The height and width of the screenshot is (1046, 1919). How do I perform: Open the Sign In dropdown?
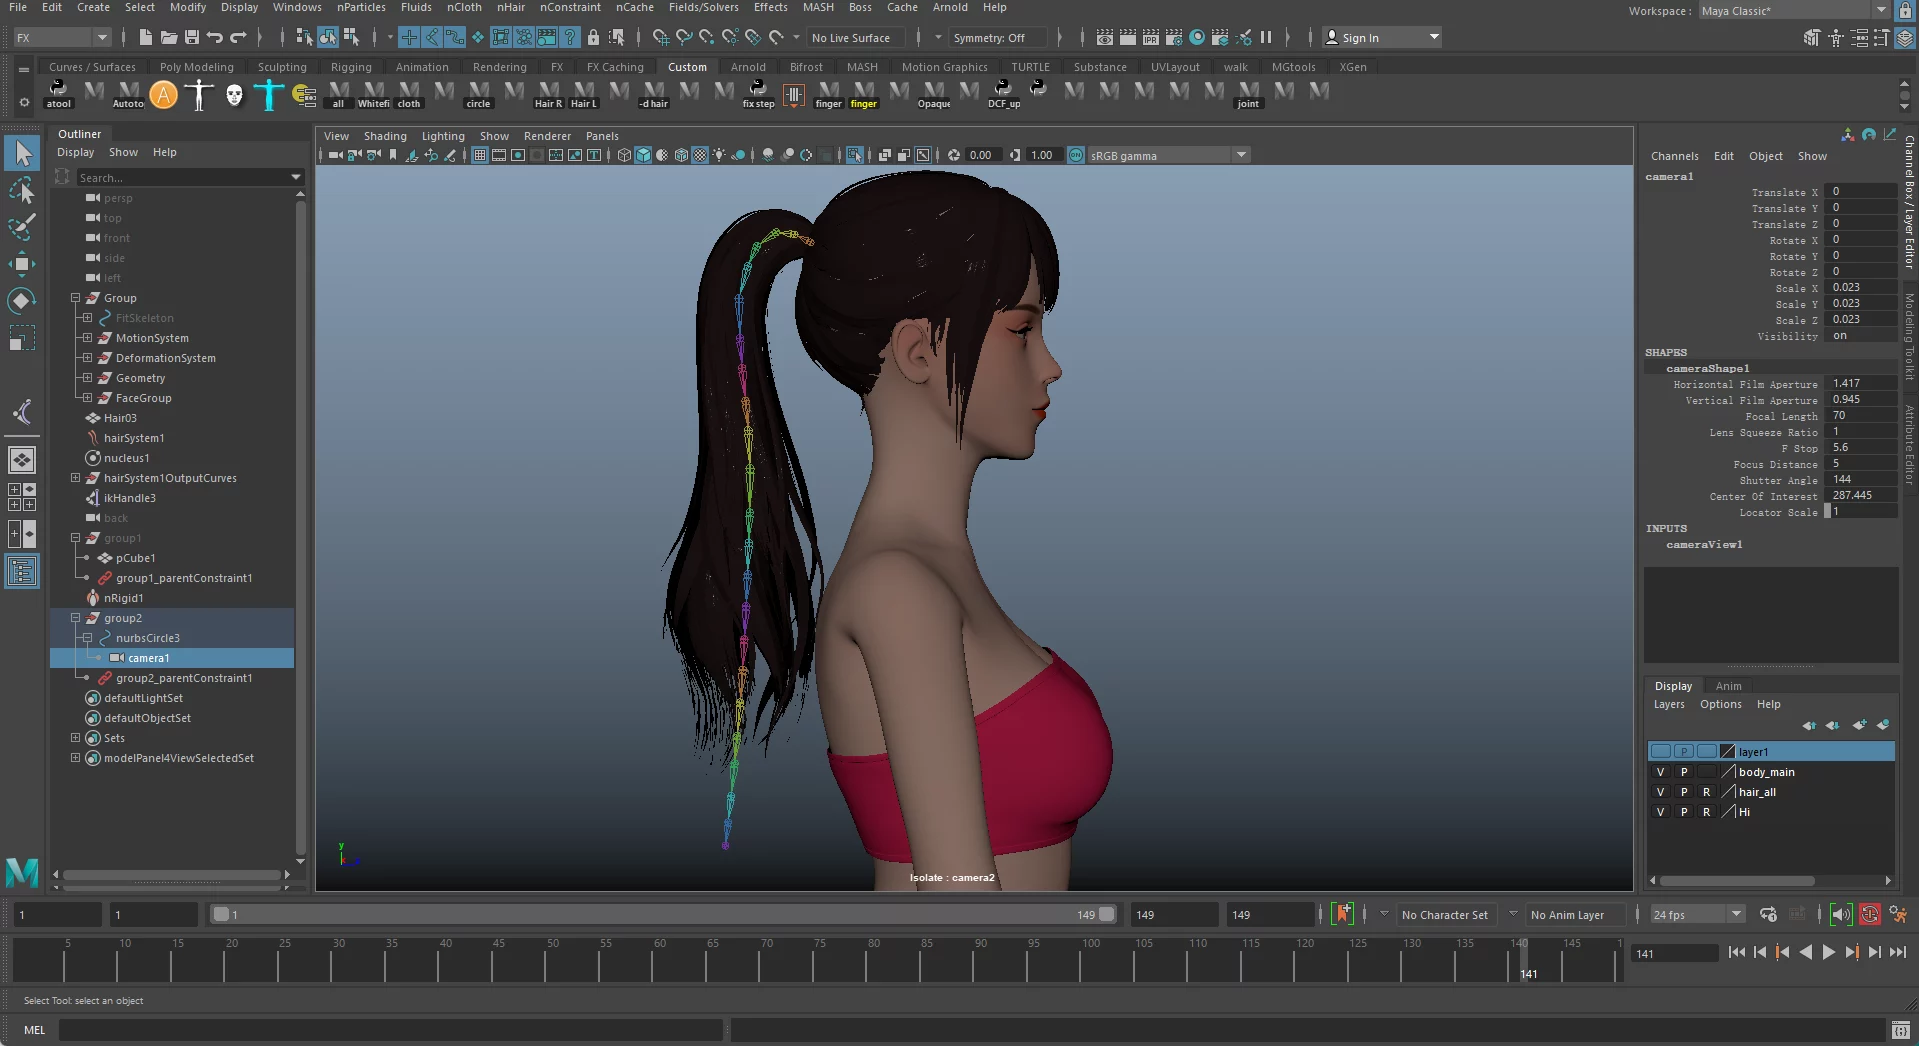pyautogui.click(x=1382, y=37)
